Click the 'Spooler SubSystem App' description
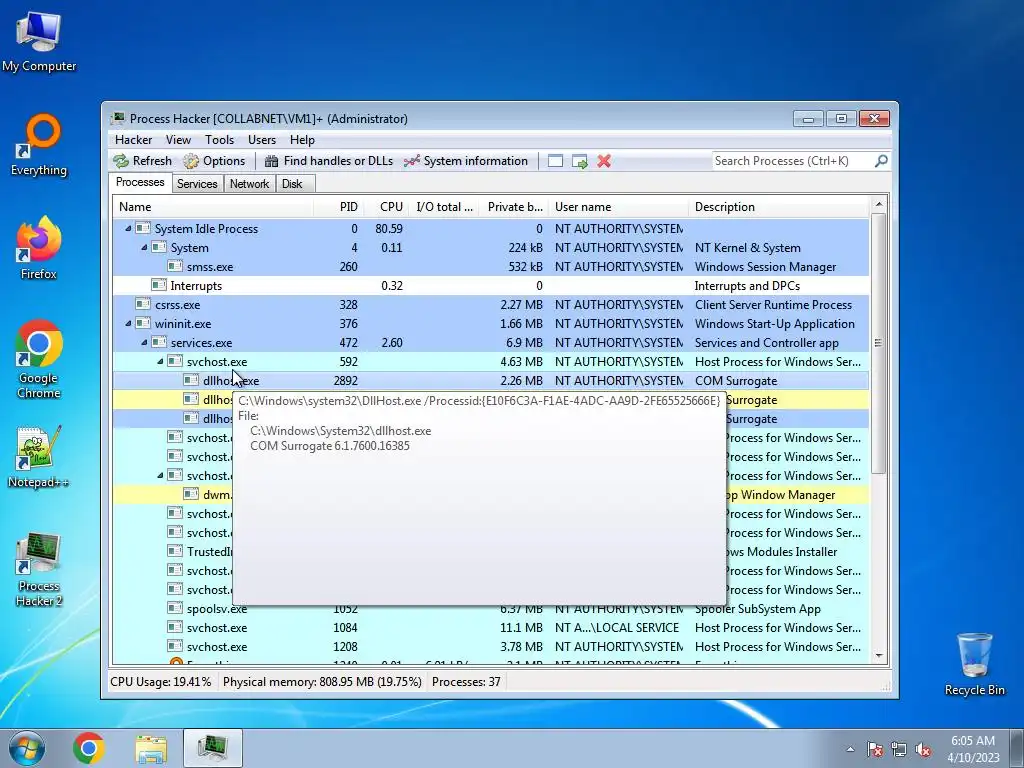 point(758,609)
